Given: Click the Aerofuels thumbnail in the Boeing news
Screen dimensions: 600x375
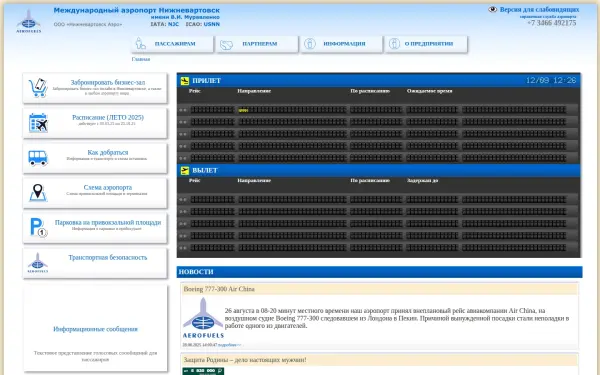Looking at the screenshot, I should click(x=203, y=318).
